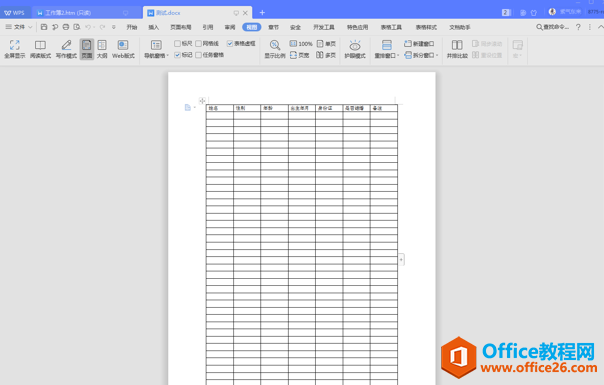Open the Start (开始) tab
Screen dimensions: 604x385
pos(132,27)
